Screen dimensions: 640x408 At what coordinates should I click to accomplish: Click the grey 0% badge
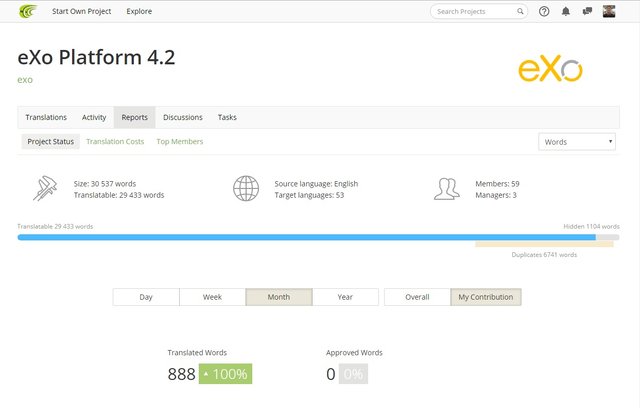coord(353,374)
